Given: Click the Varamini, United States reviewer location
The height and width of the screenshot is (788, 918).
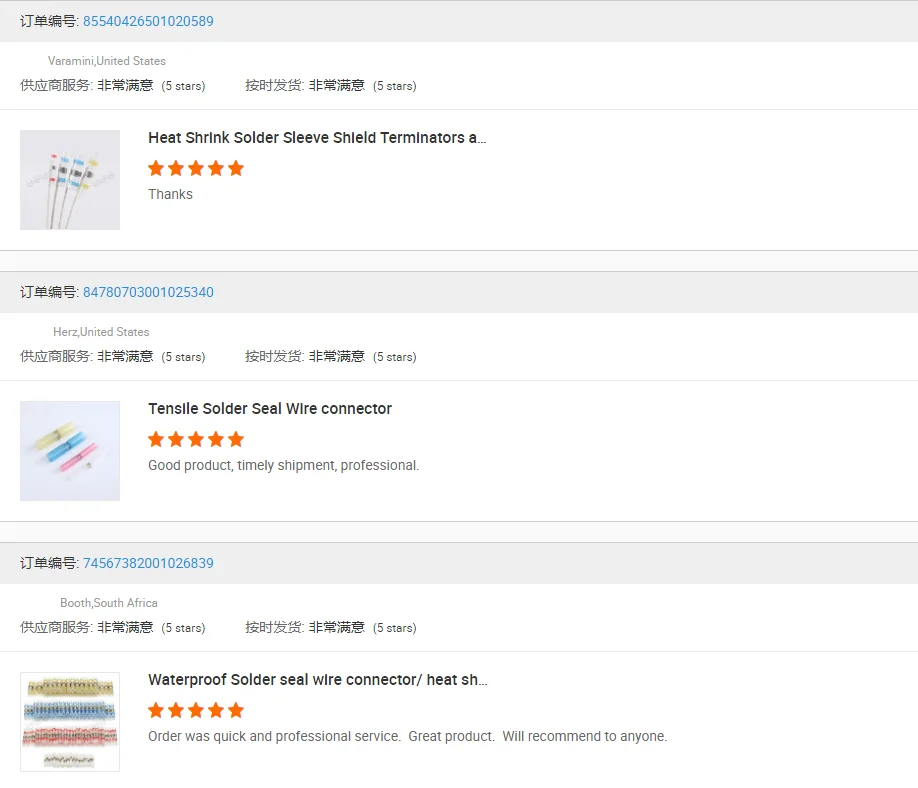Looking at the screenshot, I should 107,61.
